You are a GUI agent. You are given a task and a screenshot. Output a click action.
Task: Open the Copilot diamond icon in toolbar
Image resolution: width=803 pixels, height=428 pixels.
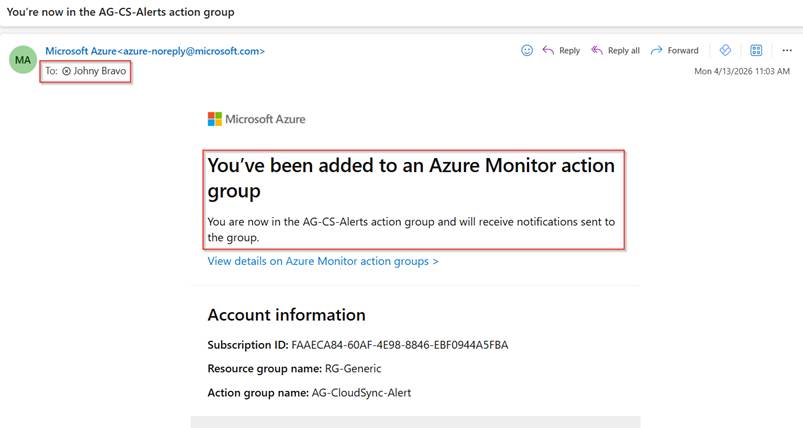click(727, 50)
